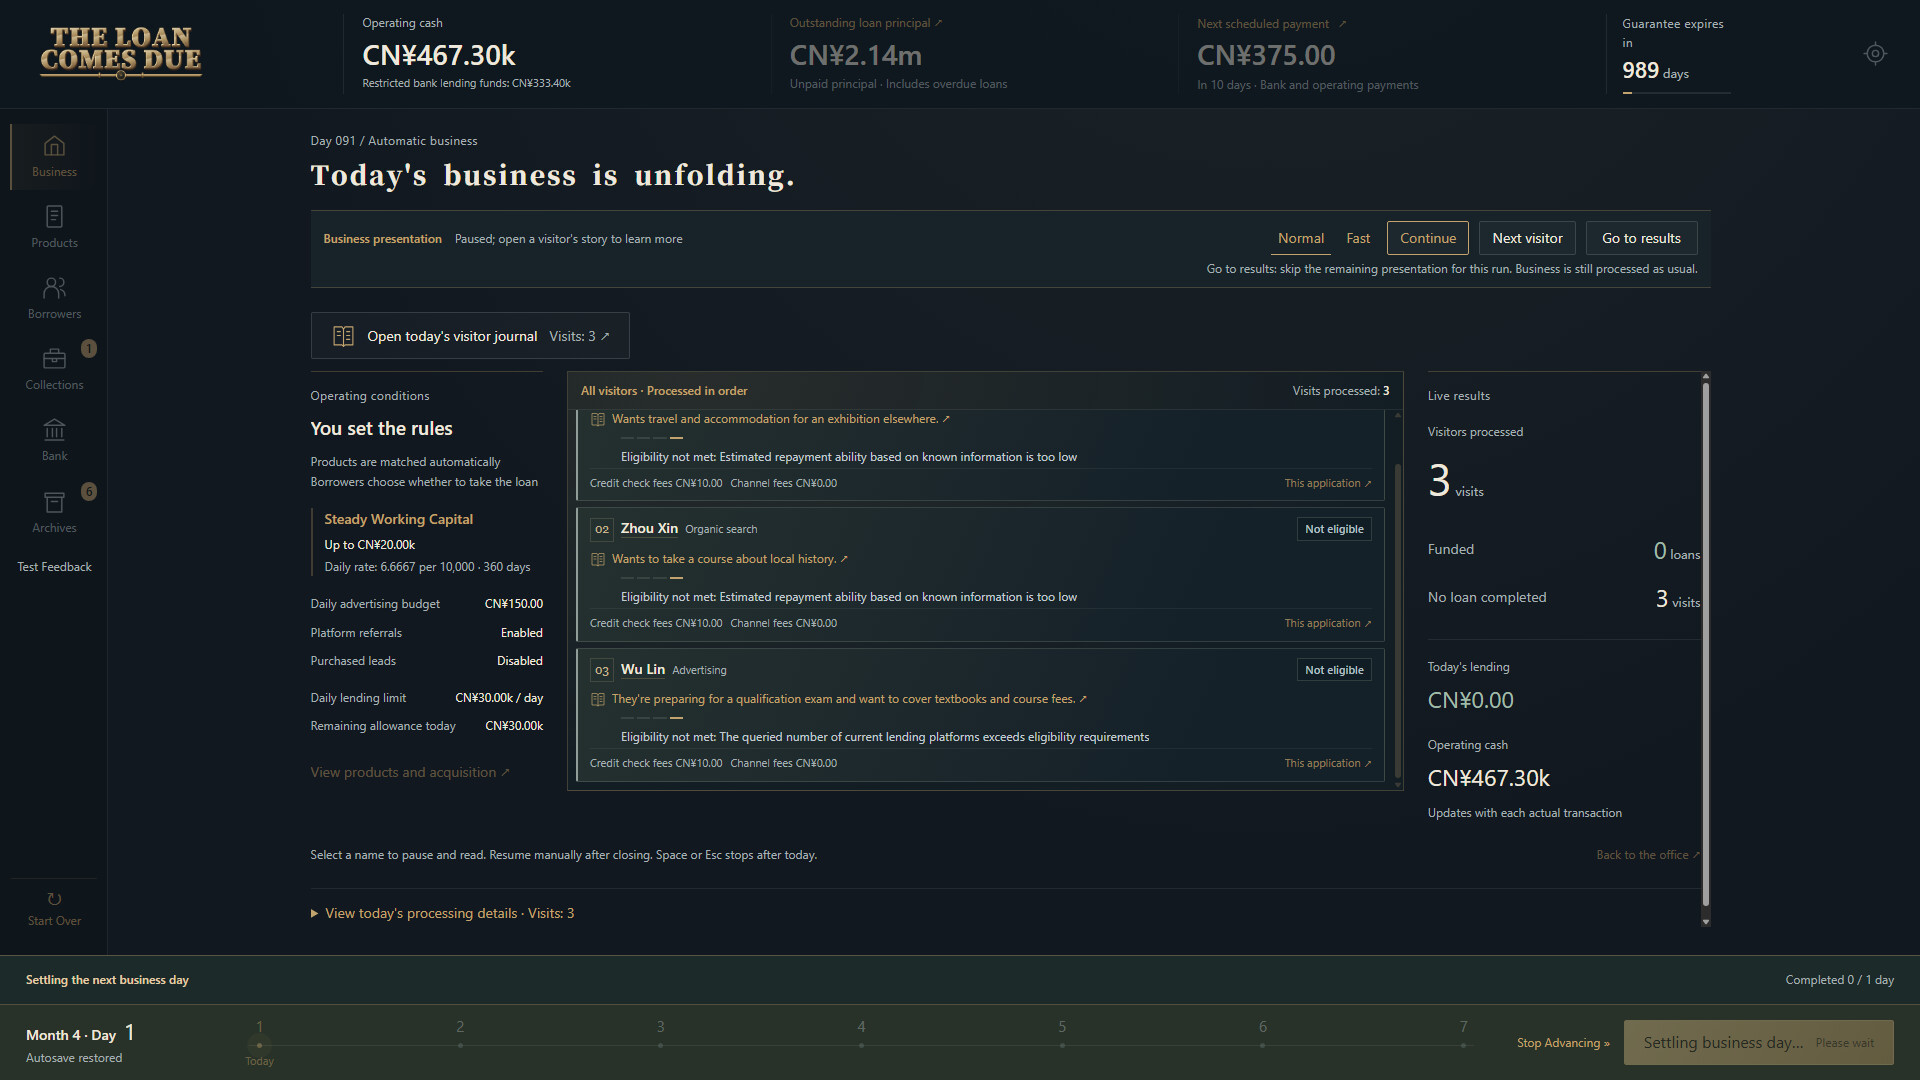Click the Settling business day button
This screenshot has height=1080, width=1920.
(1758, 1043)
